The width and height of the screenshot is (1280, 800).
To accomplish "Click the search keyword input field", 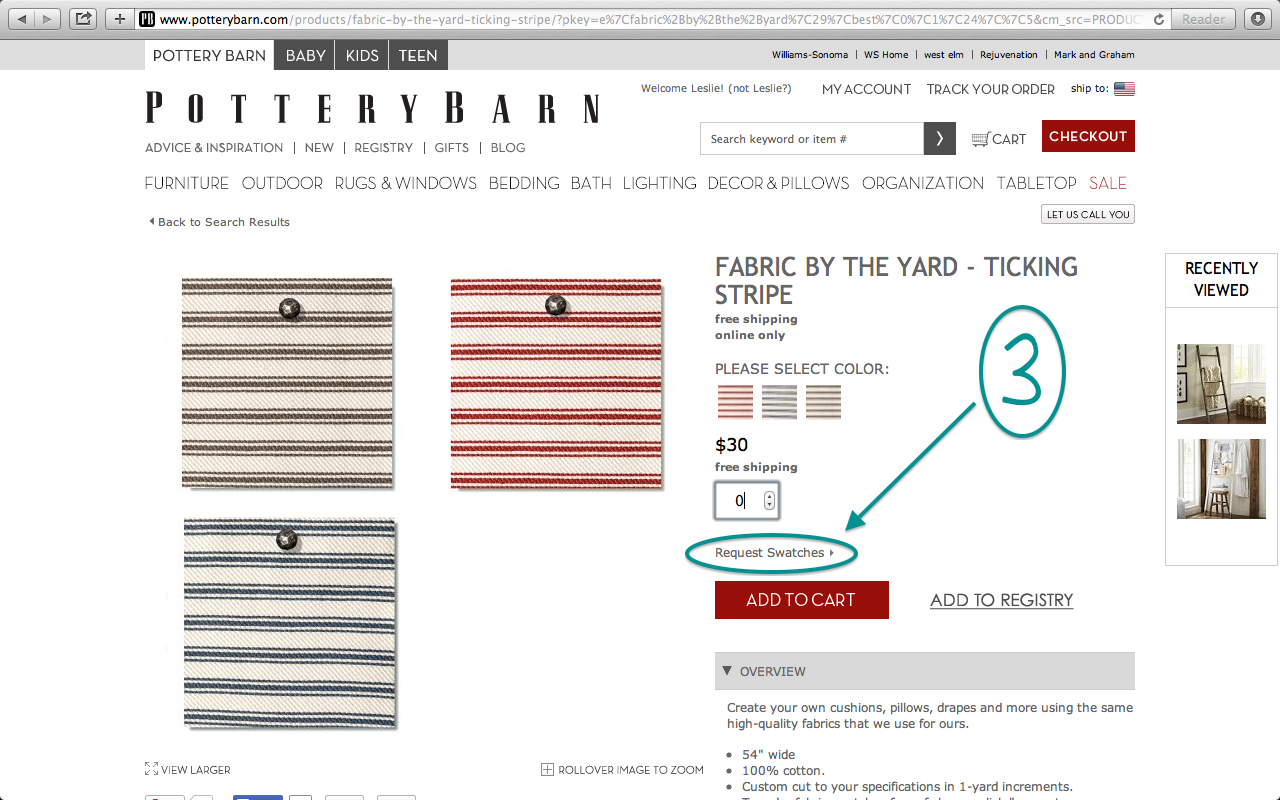I will (x=812, y=139).
